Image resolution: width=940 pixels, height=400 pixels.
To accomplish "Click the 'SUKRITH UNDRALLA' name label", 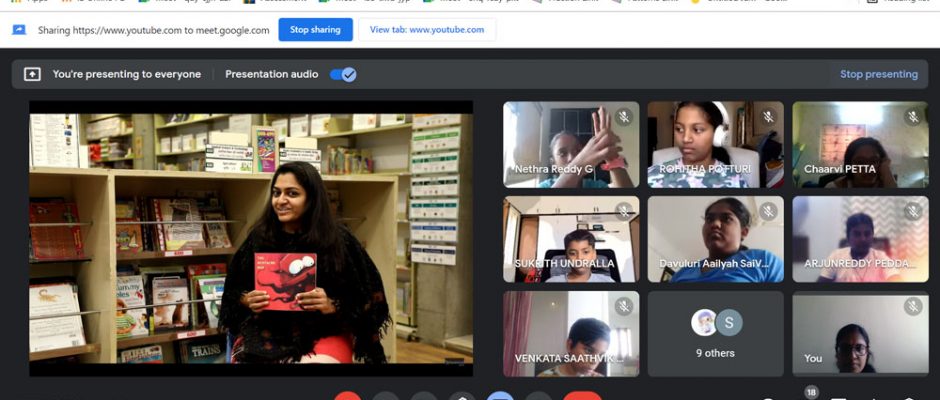I will (x=564, y=263).
